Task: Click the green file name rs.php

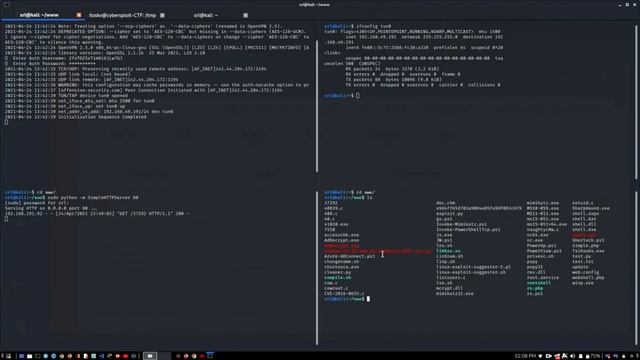Action: pyautogui.click(x=535, y=288)
